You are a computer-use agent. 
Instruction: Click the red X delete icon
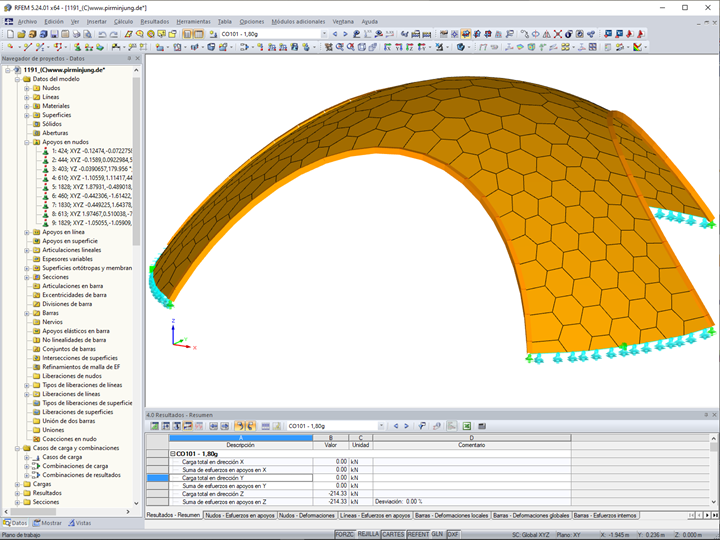point(557,34)
